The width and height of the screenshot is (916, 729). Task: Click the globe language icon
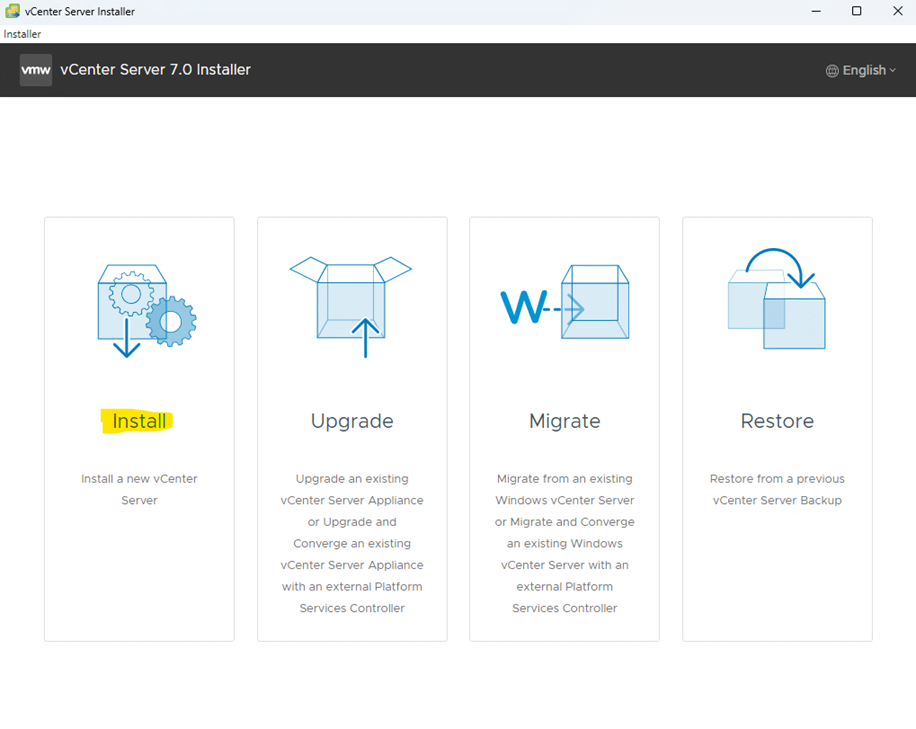832,71
